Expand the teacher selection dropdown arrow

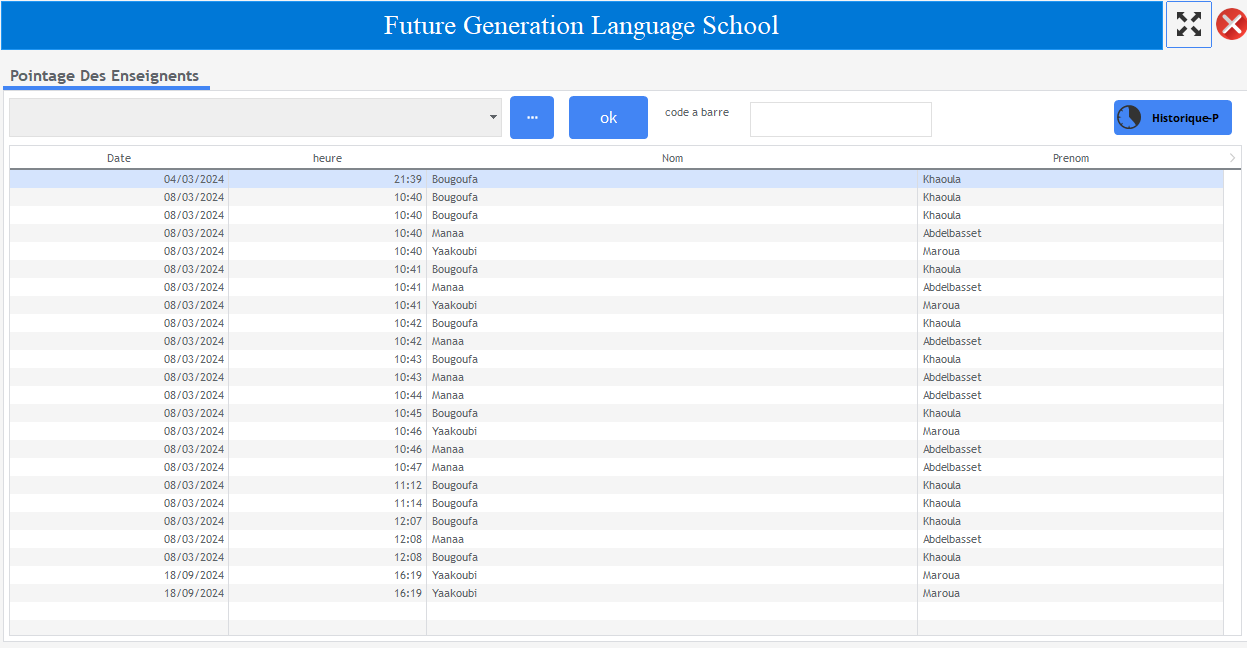494,118
